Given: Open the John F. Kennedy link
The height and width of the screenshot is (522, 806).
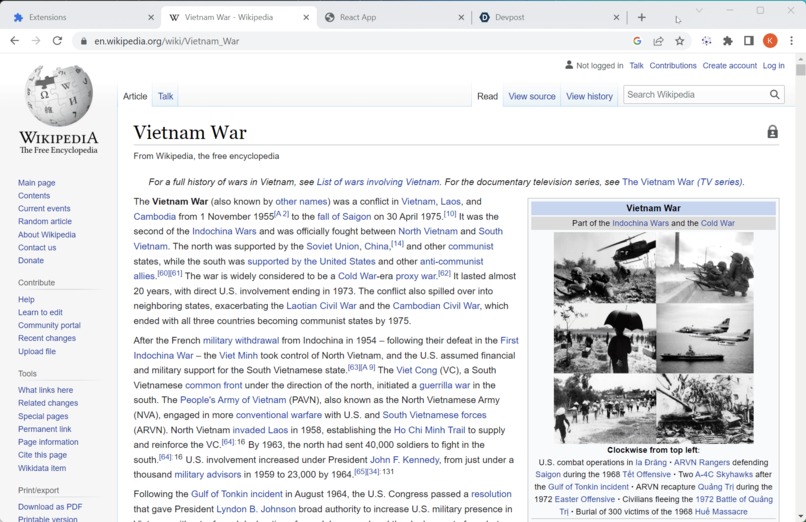Looking at the screenshot, I should pyautogui.click(x=405, y=459).
